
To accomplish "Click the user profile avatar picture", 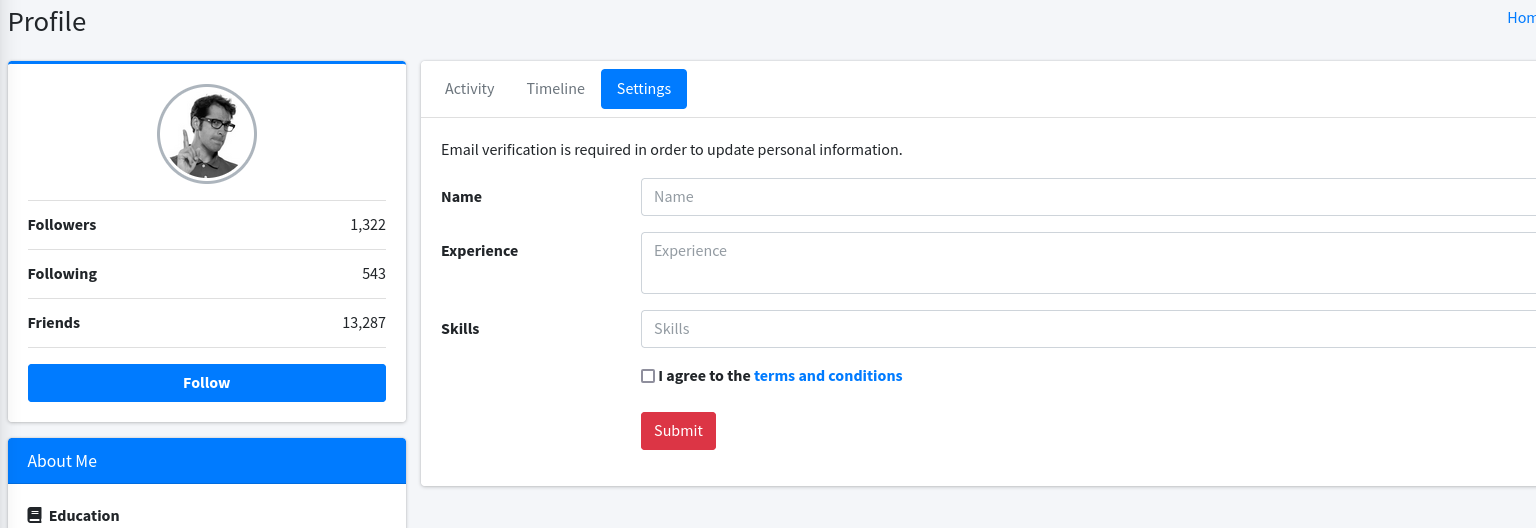I will click(x=207, y=134).
